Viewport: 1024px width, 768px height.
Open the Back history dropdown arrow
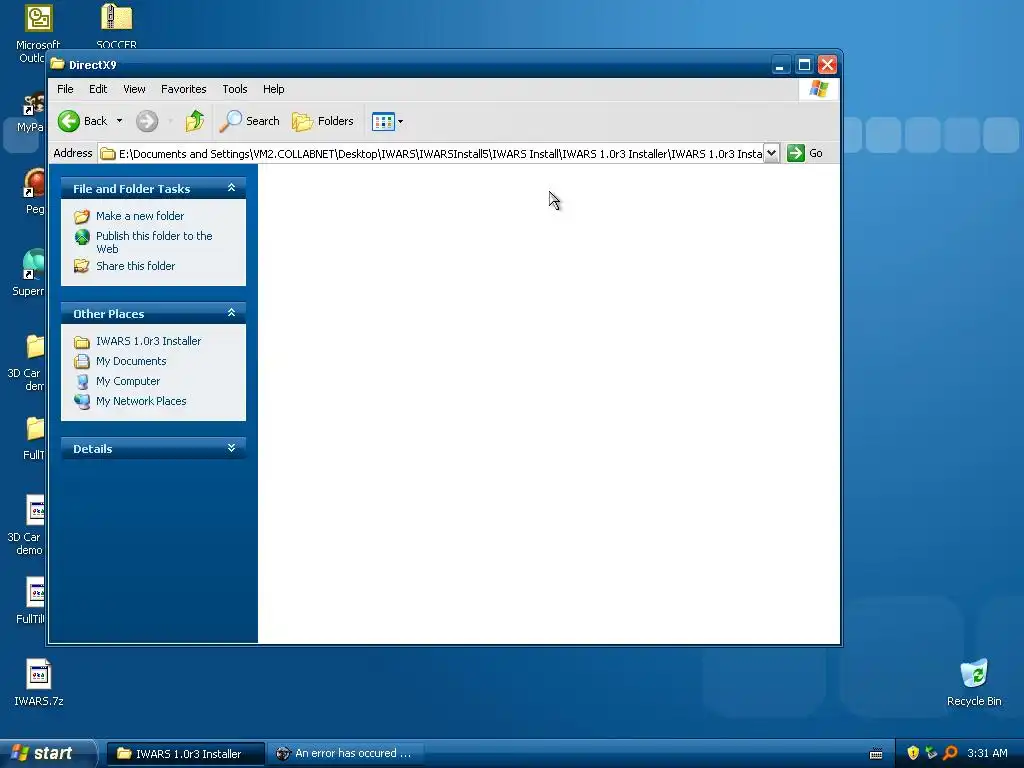pyautogui.click(x=120, y=121)
